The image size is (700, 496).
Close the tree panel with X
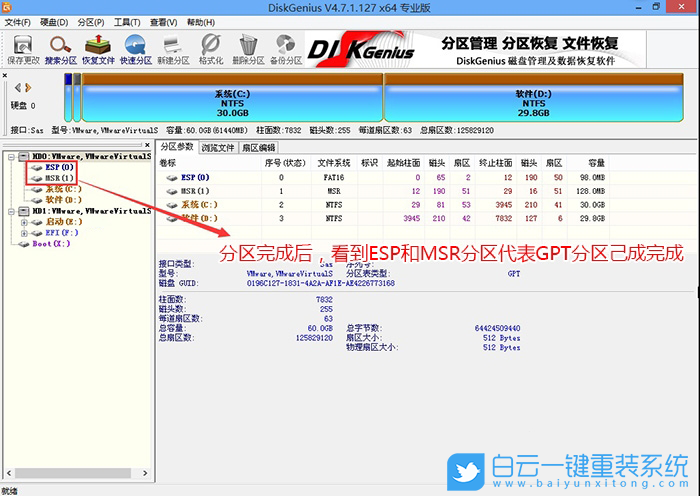(x=147, y=145)
